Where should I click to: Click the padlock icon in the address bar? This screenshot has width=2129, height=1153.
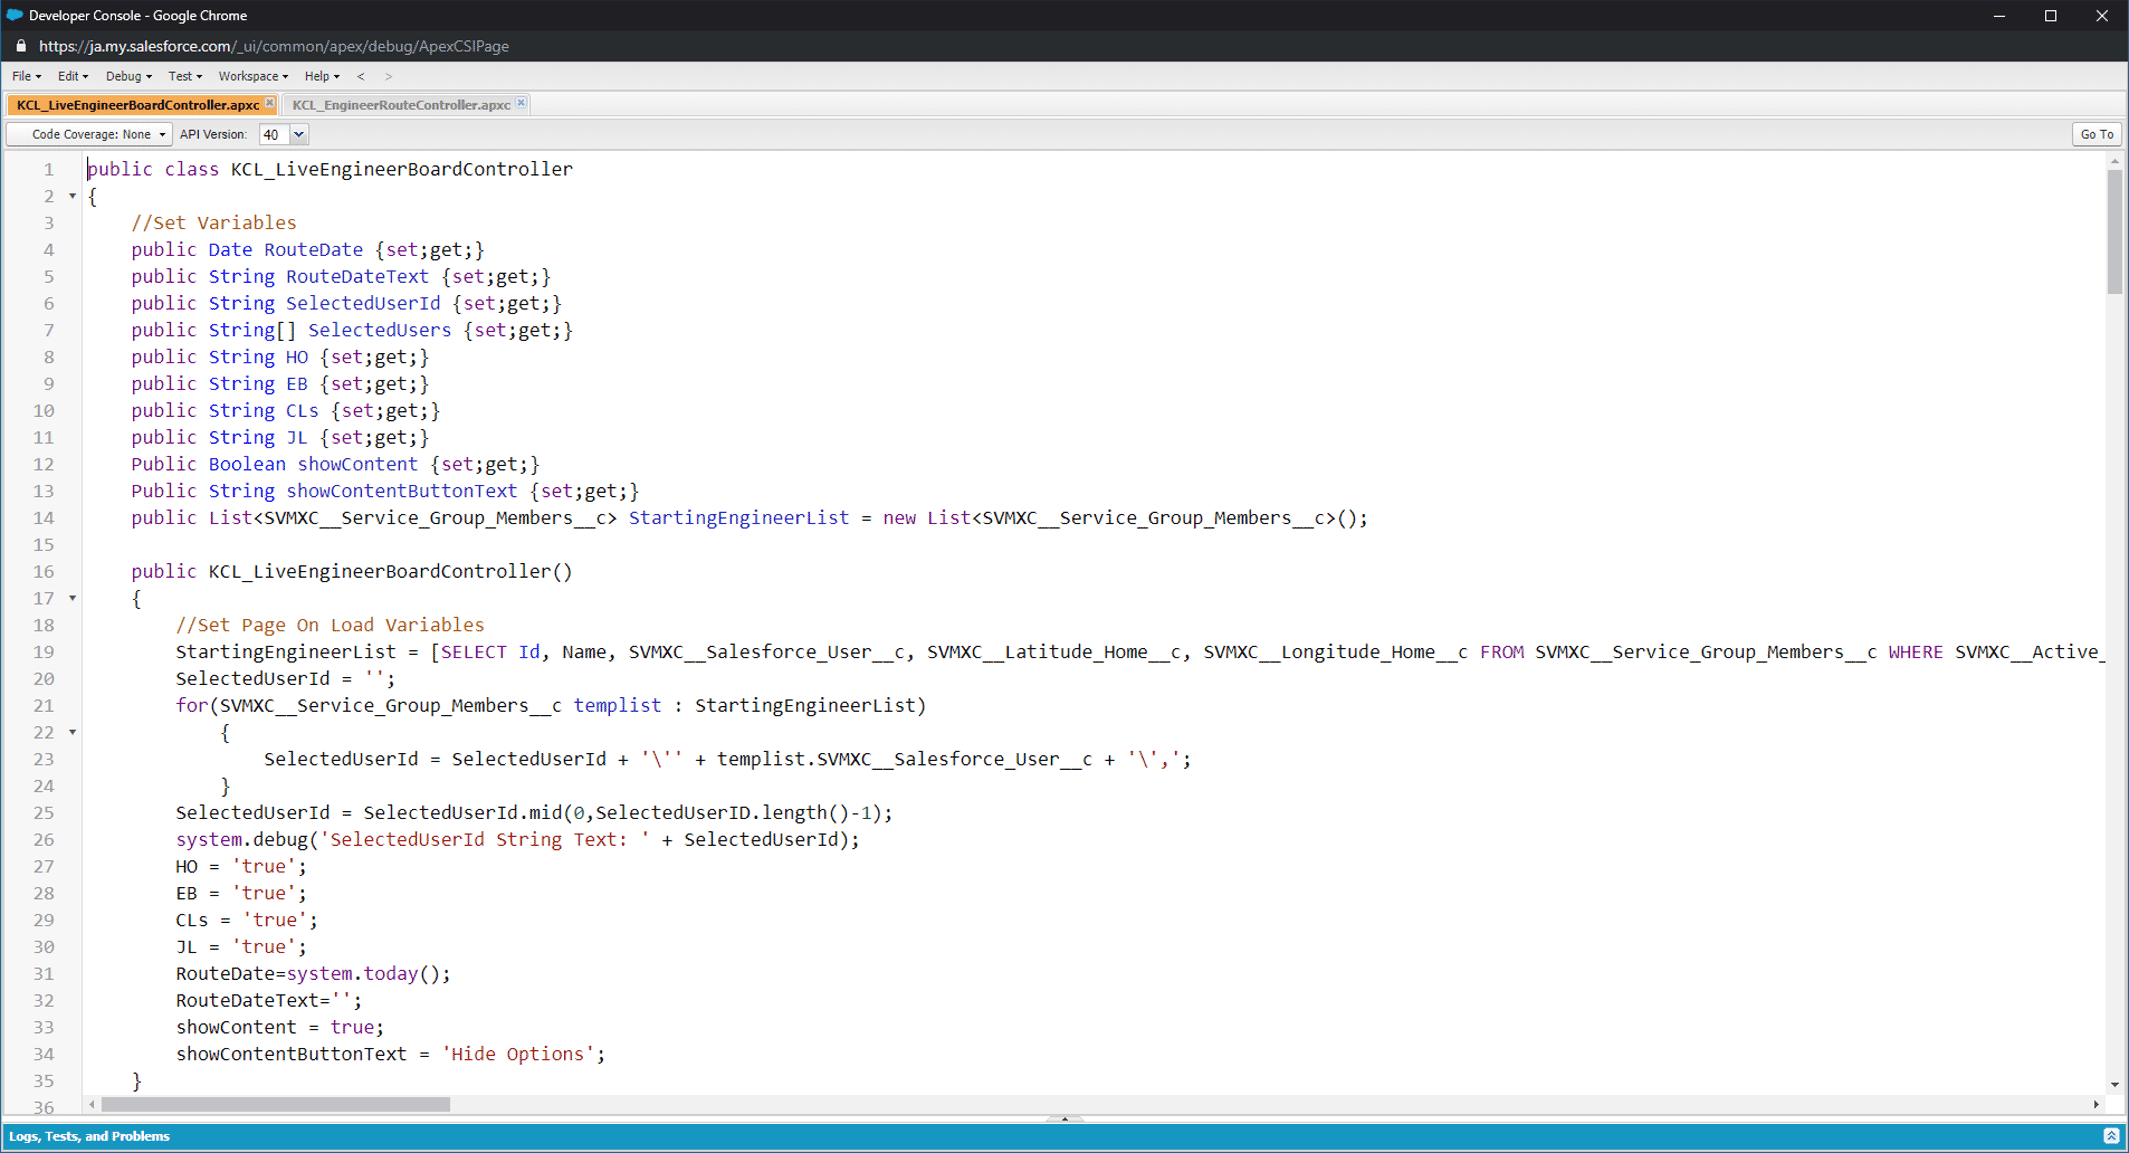coord(21,46)
